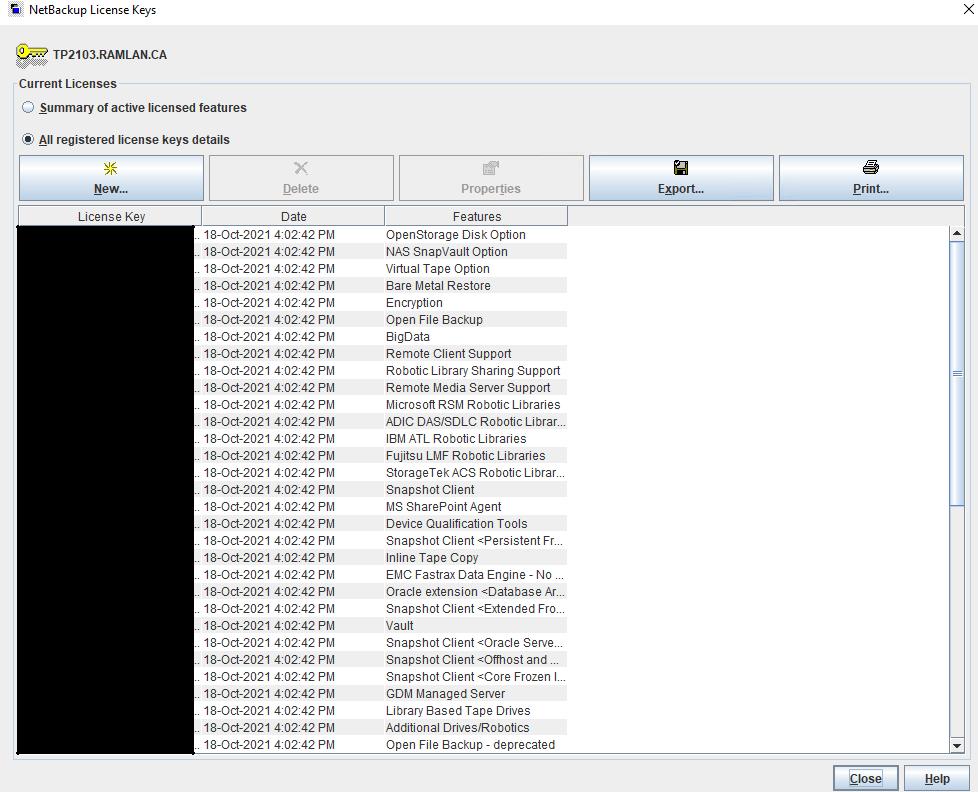Click the yellow key icon beside TP2103.RAMLAN.CA

click(x=32, y=55)
